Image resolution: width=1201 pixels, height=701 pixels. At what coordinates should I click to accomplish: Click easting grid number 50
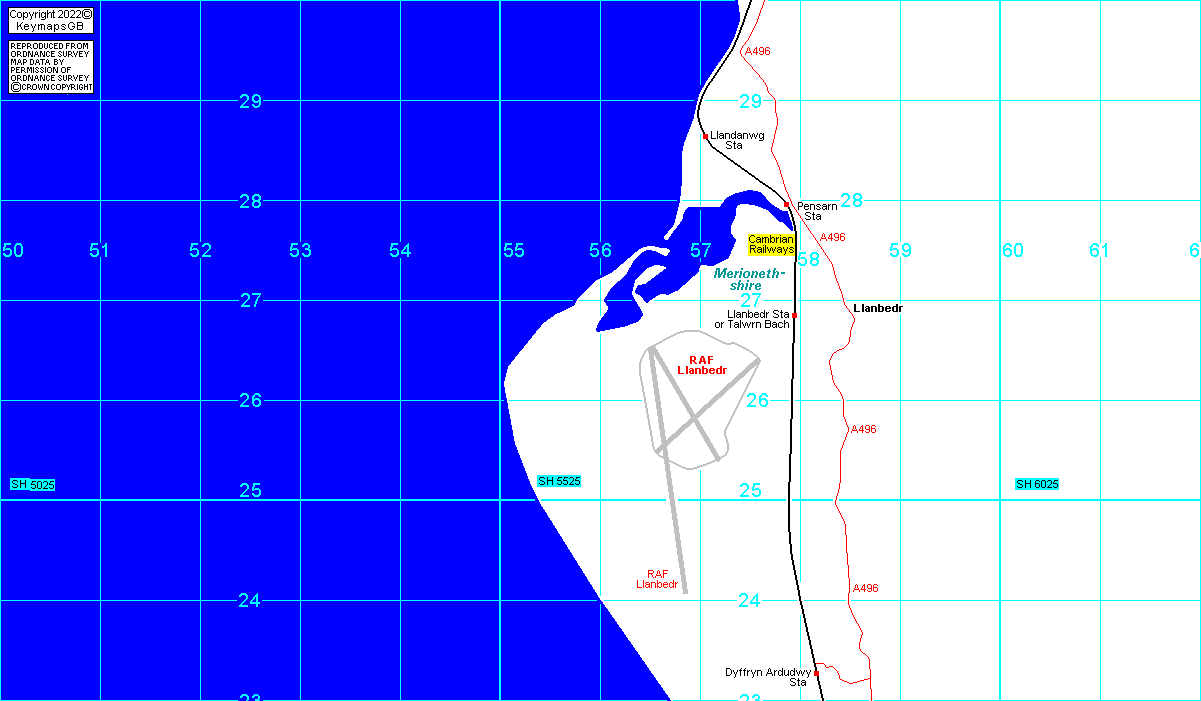click(x=12, y=250)
